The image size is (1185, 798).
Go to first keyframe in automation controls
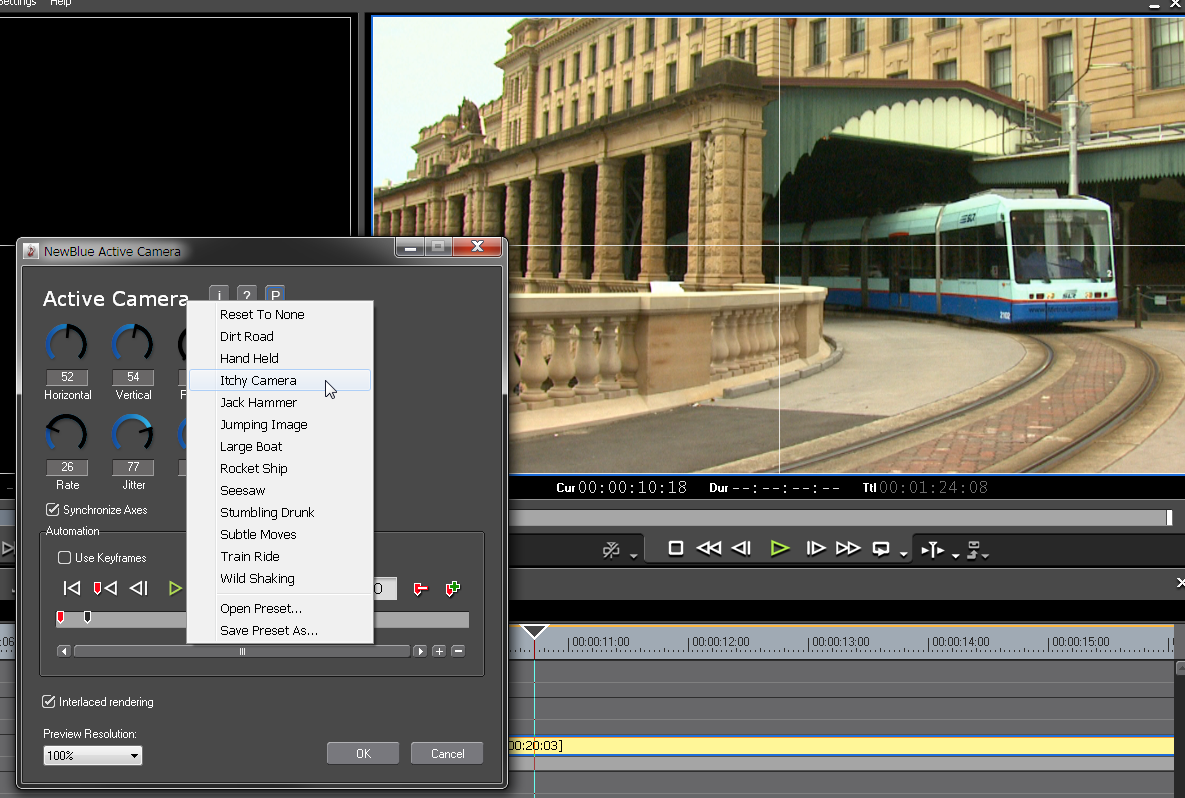click(x=72, y=588)
